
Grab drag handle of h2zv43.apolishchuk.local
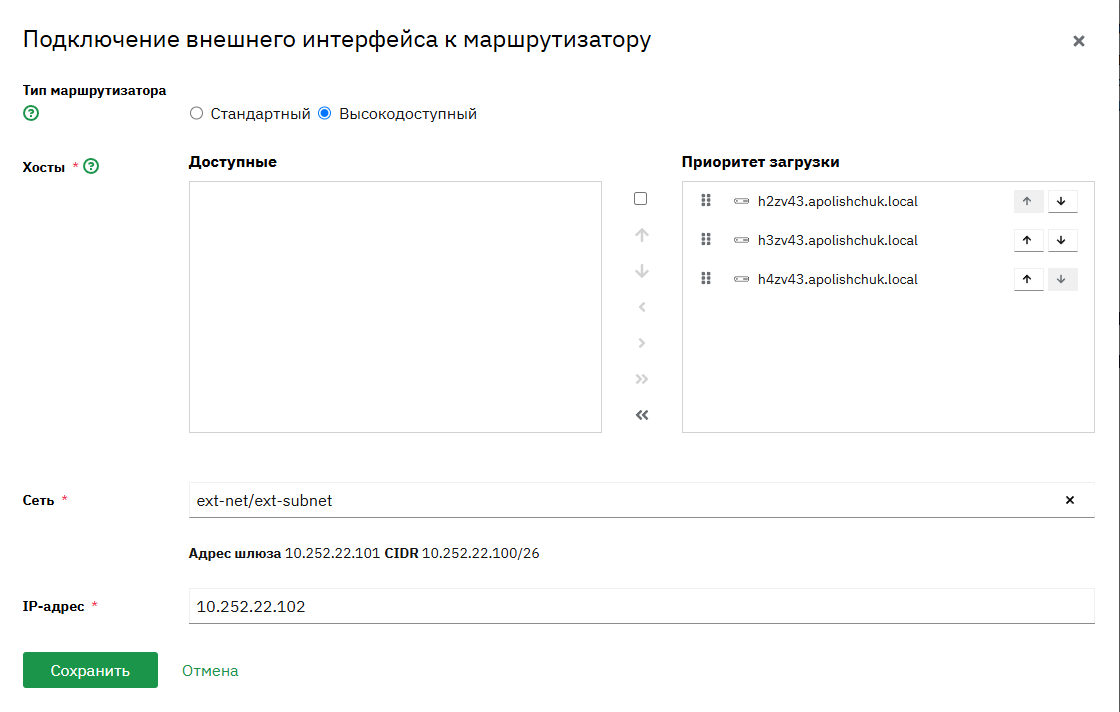pyautogui.click(x=706, y=201)
